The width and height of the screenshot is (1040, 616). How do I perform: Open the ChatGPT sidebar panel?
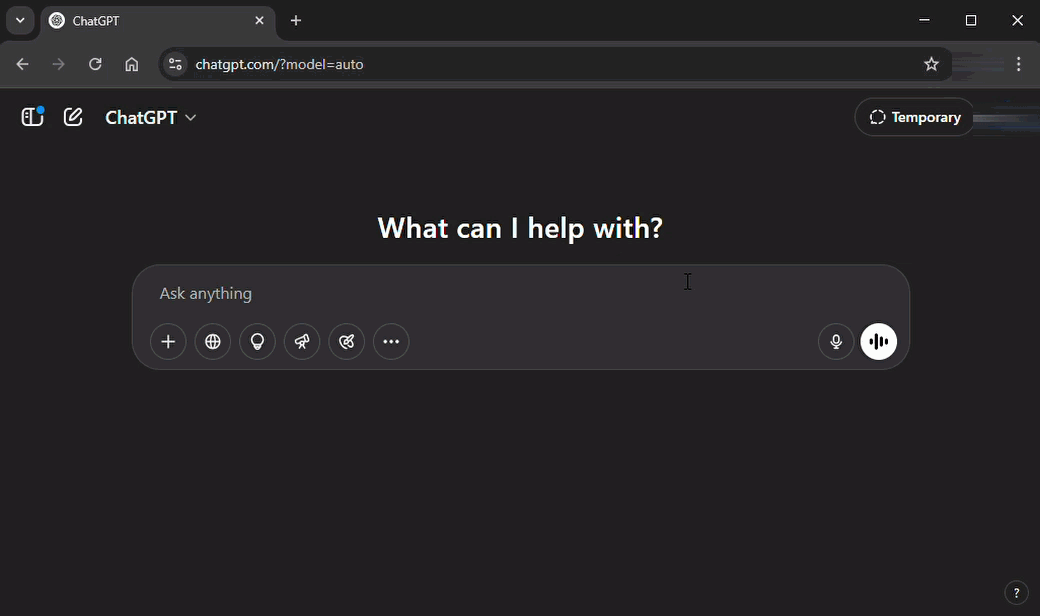tap(32, 117)
